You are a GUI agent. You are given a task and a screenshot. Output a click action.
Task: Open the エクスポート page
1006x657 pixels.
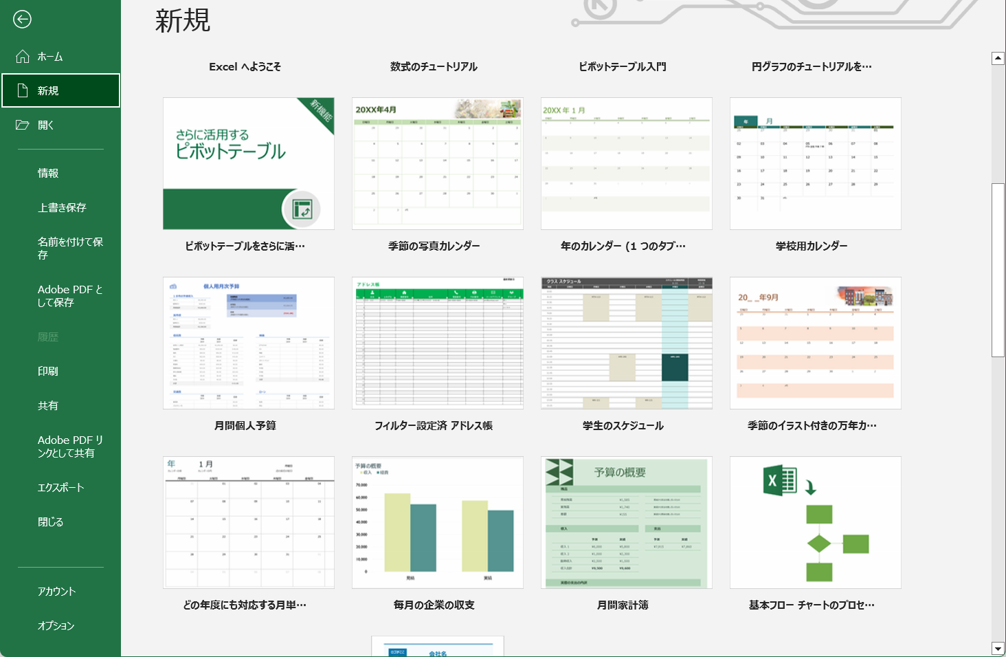(x=60, y=487)
